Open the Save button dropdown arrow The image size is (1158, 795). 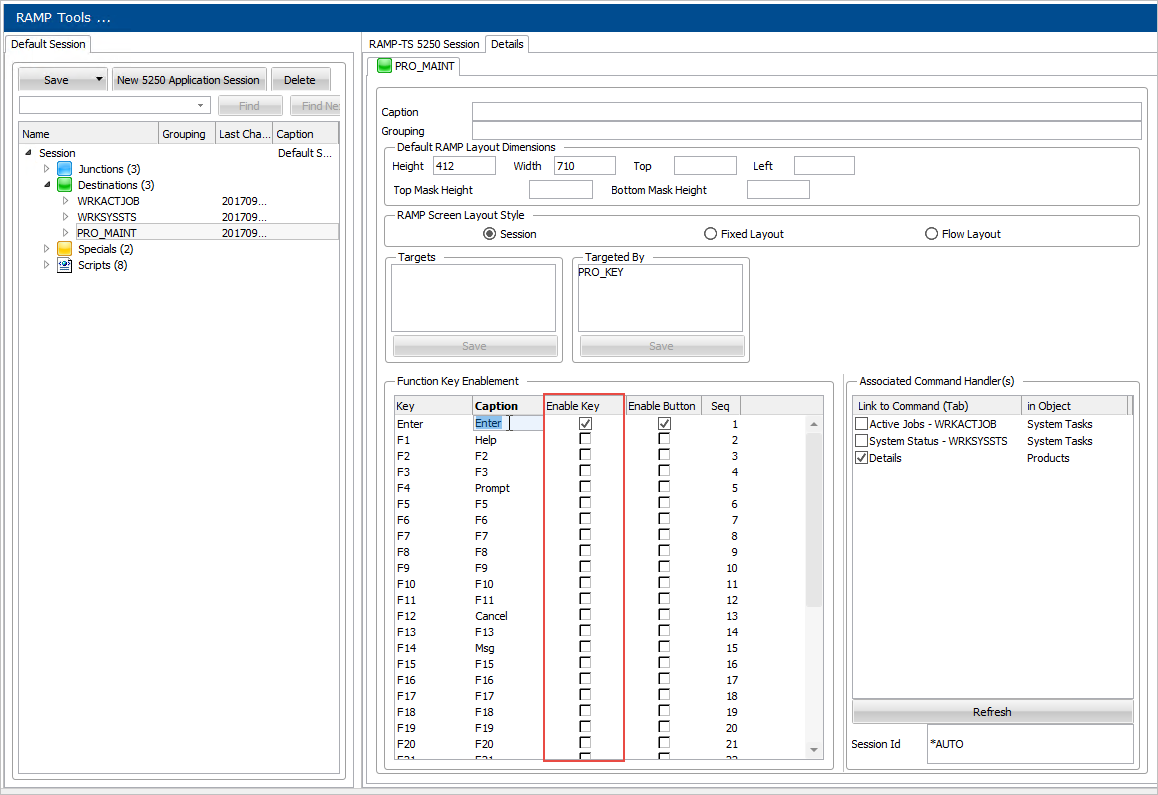pos(99,80)
